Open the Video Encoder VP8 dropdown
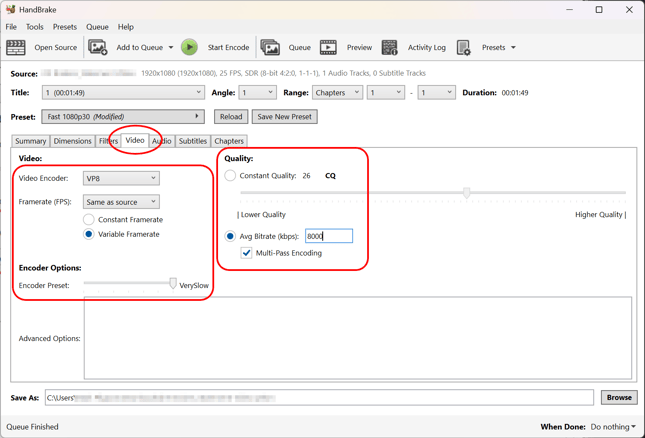Screen dimensions: 645x438 click(121, 178)
